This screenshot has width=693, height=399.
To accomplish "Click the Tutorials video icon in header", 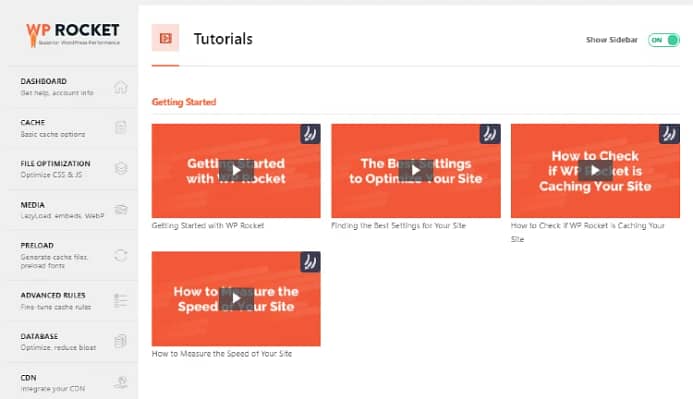I will click(x=165, y=38).
